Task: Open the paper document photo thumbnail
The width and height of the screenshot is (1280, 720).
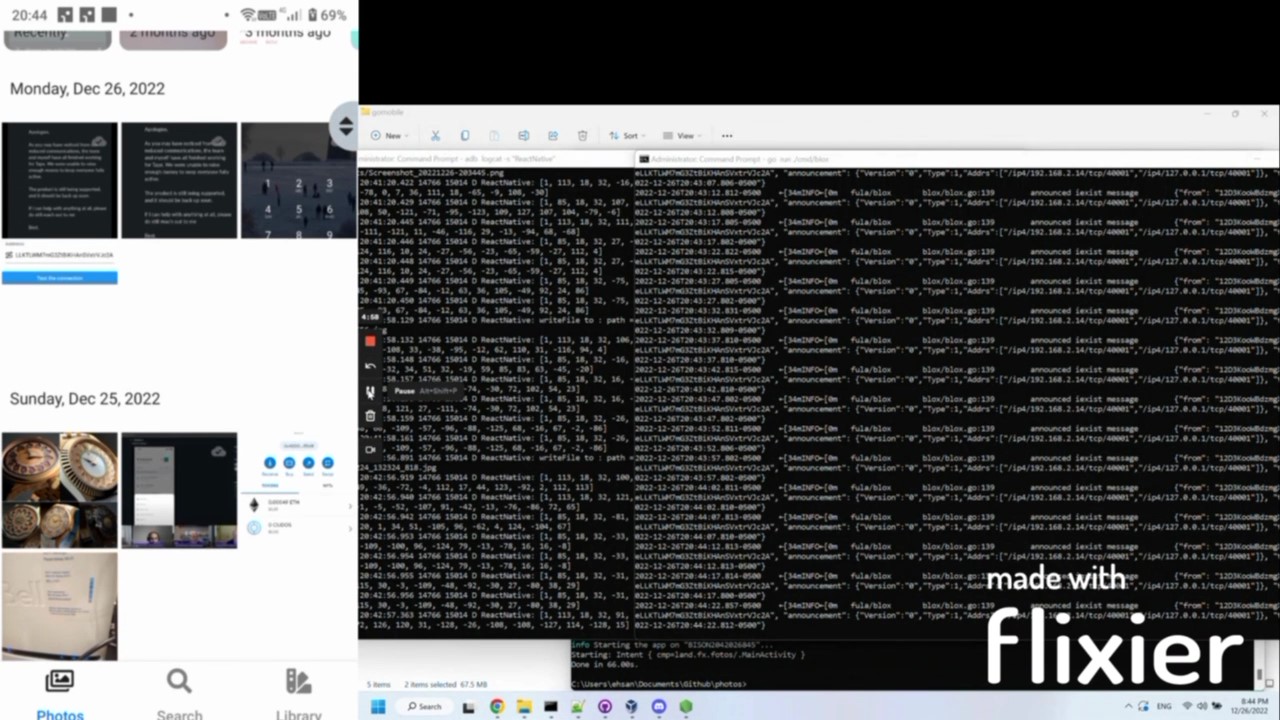Action: click(x=59, y=606)
